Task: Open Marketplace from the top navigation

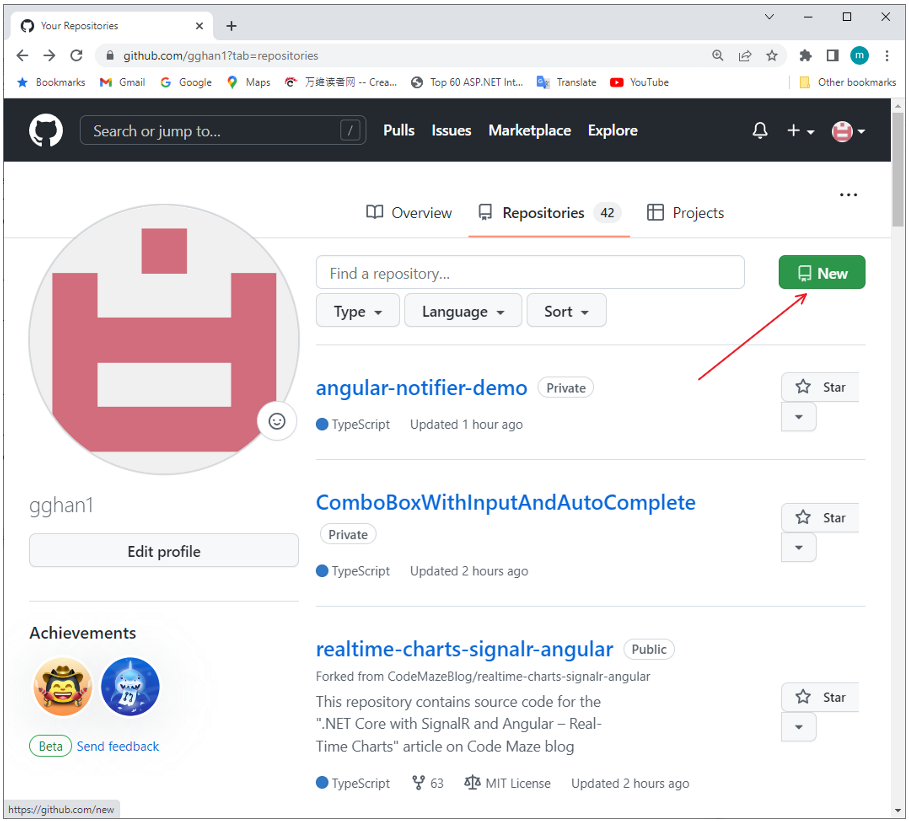Action: (529, 130)
